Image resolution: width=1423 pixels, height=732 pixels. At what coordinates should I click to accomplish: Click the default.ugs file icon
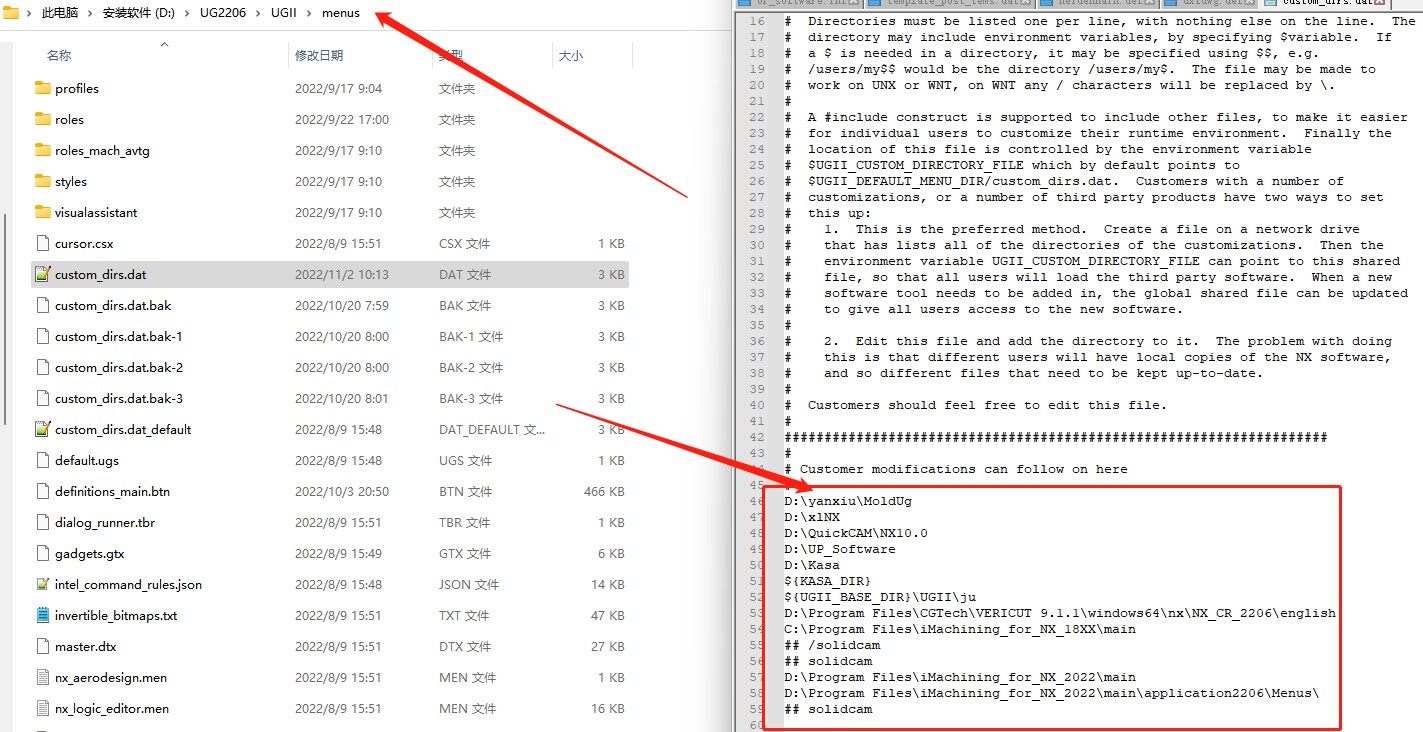click(x=42, y=460)
